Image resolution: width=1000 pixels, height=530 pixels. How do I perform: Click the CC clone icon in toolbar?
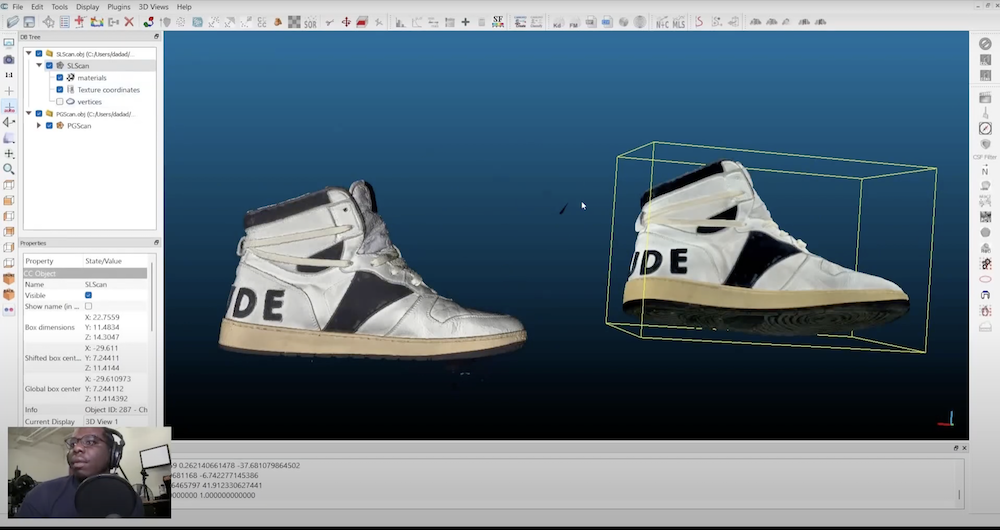click(262, 22)
